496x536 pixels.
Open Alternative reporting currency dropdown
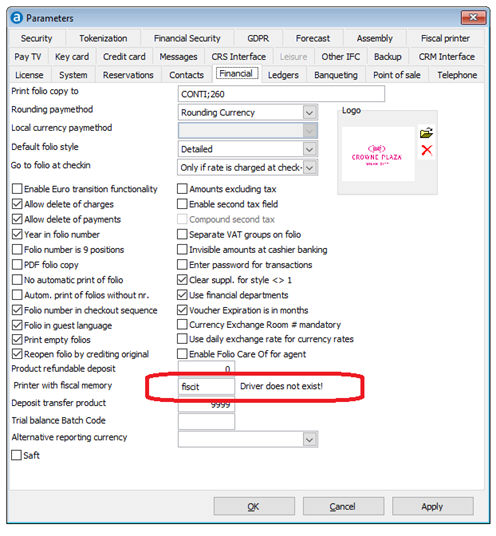[310, 439]
